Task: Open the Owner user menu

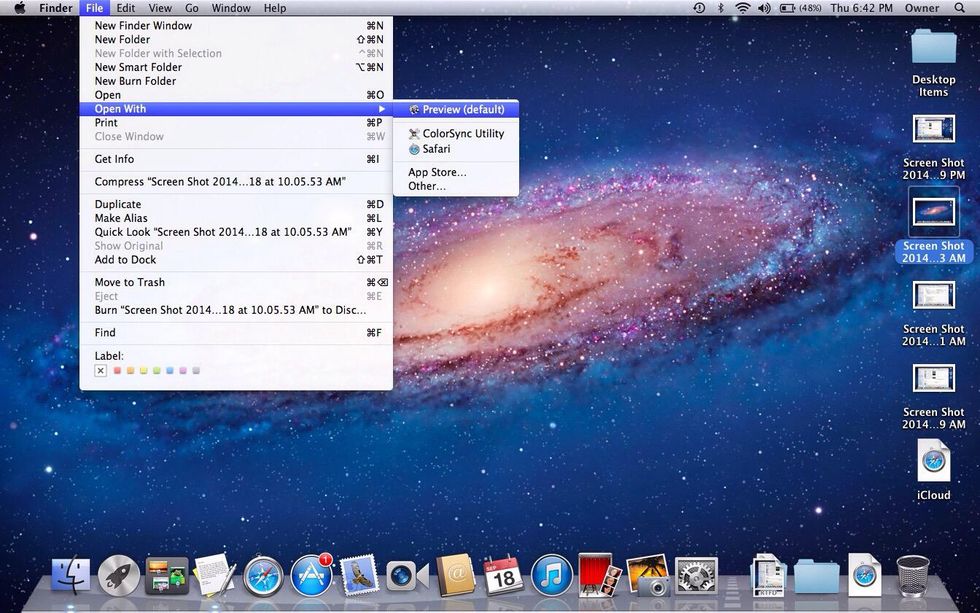Action: click(922, 8)
